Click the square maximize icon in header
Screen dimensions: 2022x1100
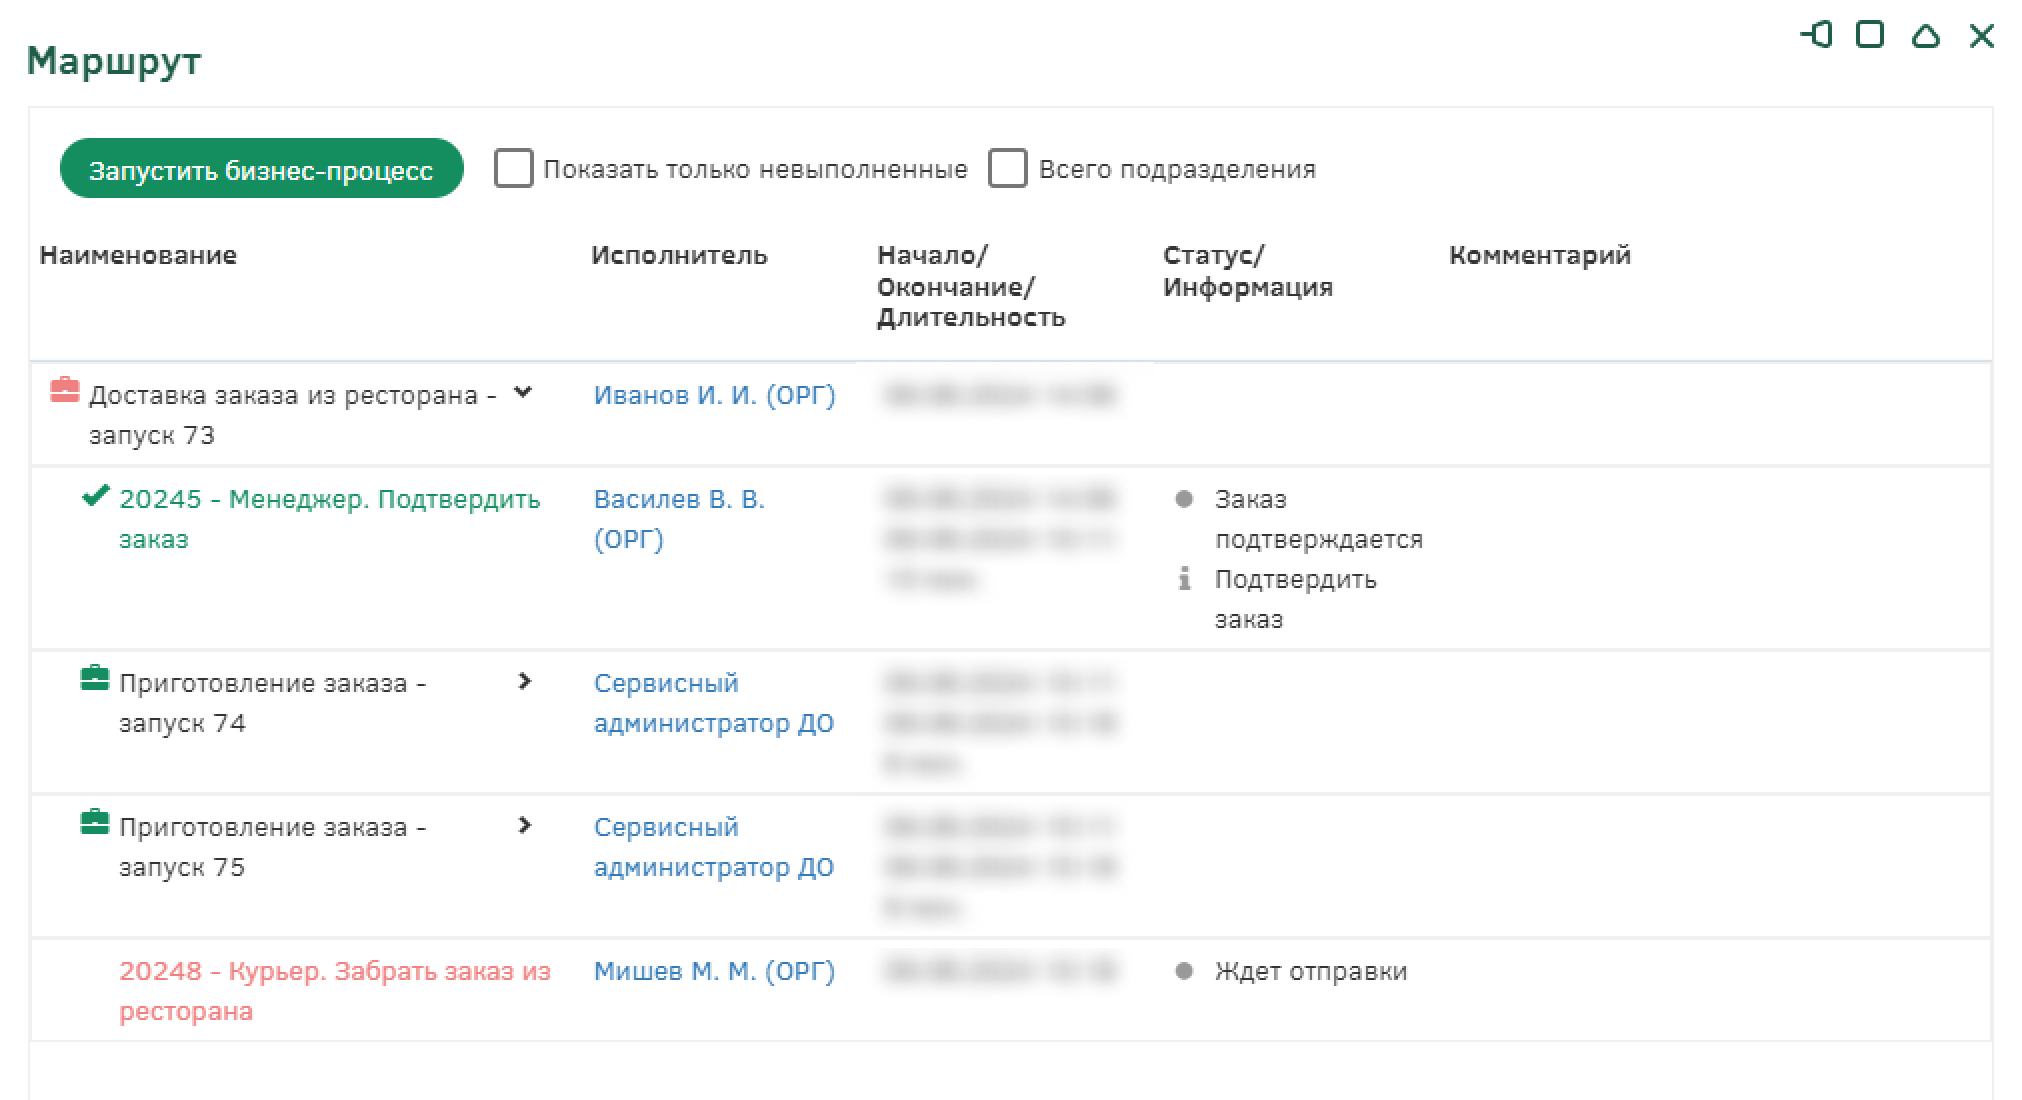[x=1870, y=36]
